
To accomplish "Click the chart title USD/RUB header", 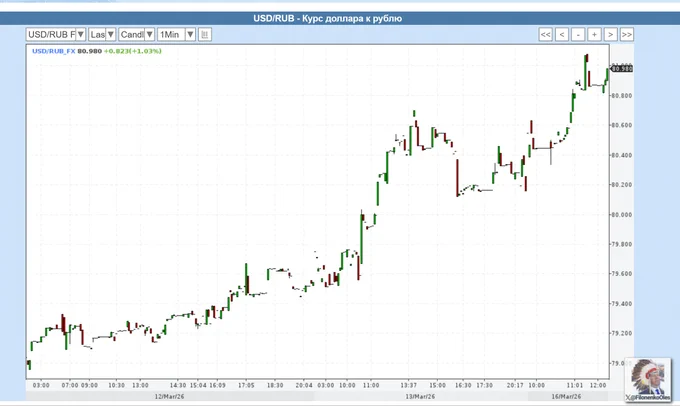I will coord(339,18).
